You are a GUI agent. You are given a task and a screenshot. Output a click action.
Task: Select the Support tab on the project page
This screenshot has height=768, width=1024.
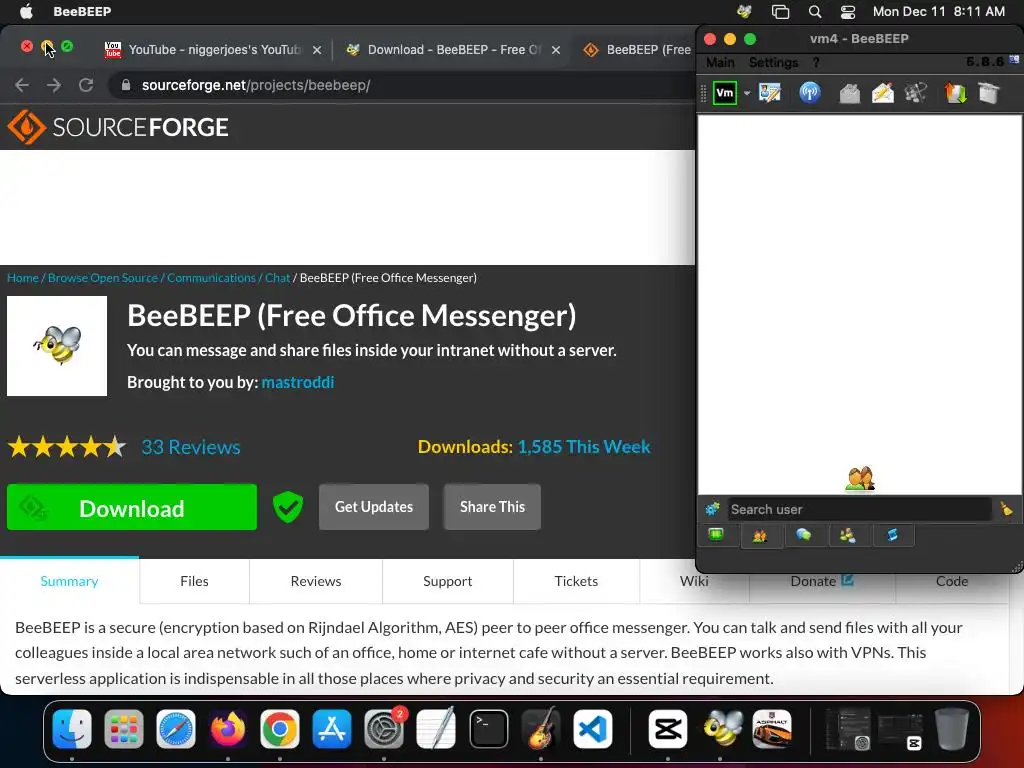[447, 581]
